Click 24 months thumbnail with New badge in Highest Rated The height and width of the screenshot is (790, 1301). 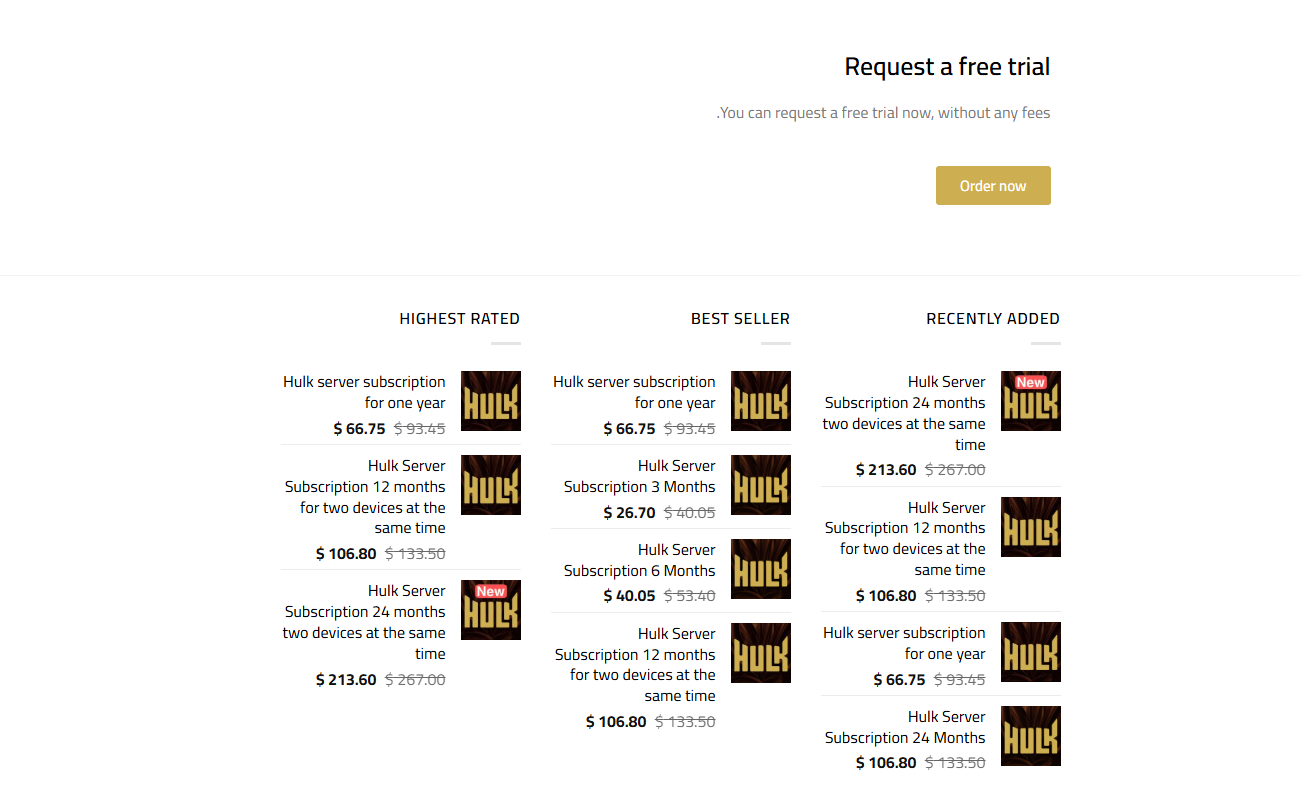coord(490,610)
